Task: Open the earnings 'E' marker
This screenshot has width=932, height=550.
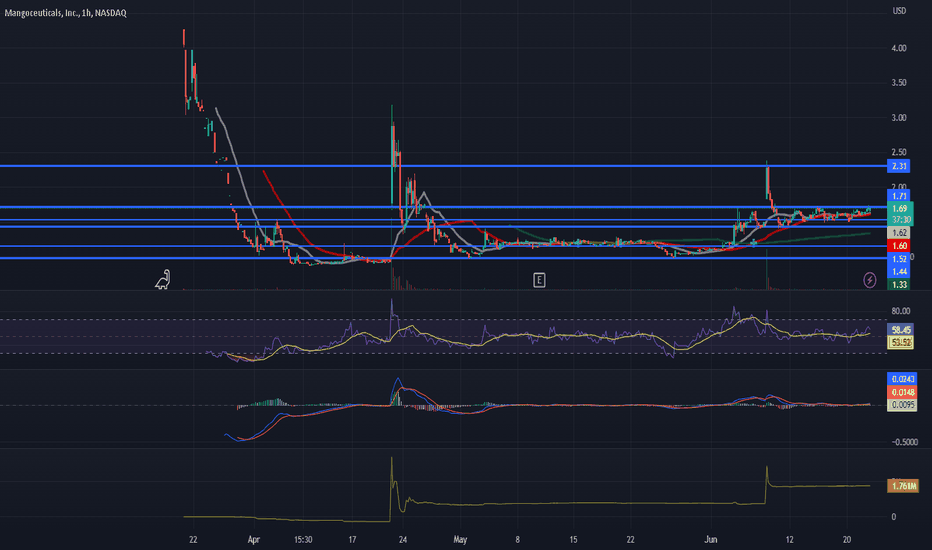Action: pos(539,280)
